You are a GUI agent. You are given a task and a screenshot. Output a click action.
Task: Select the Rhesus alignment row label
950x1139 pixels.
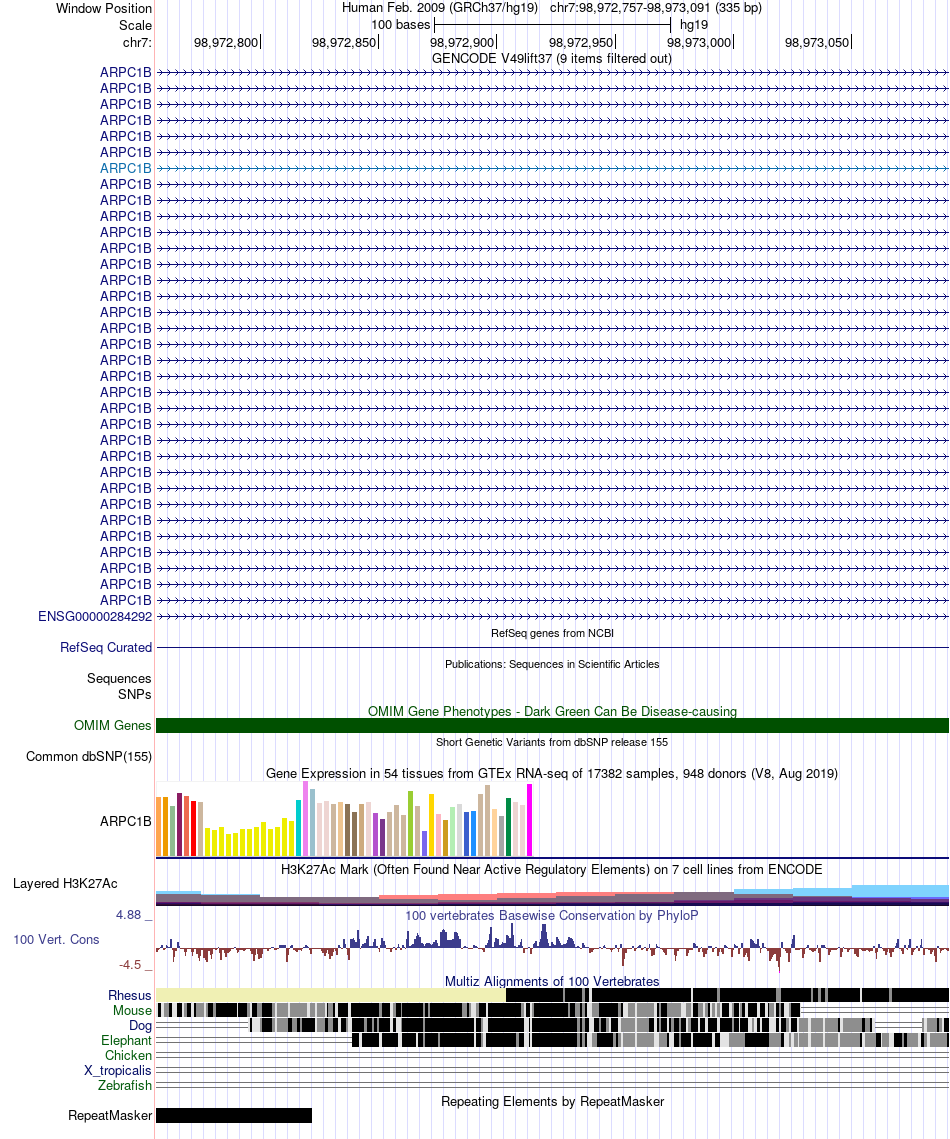(130, 995)
